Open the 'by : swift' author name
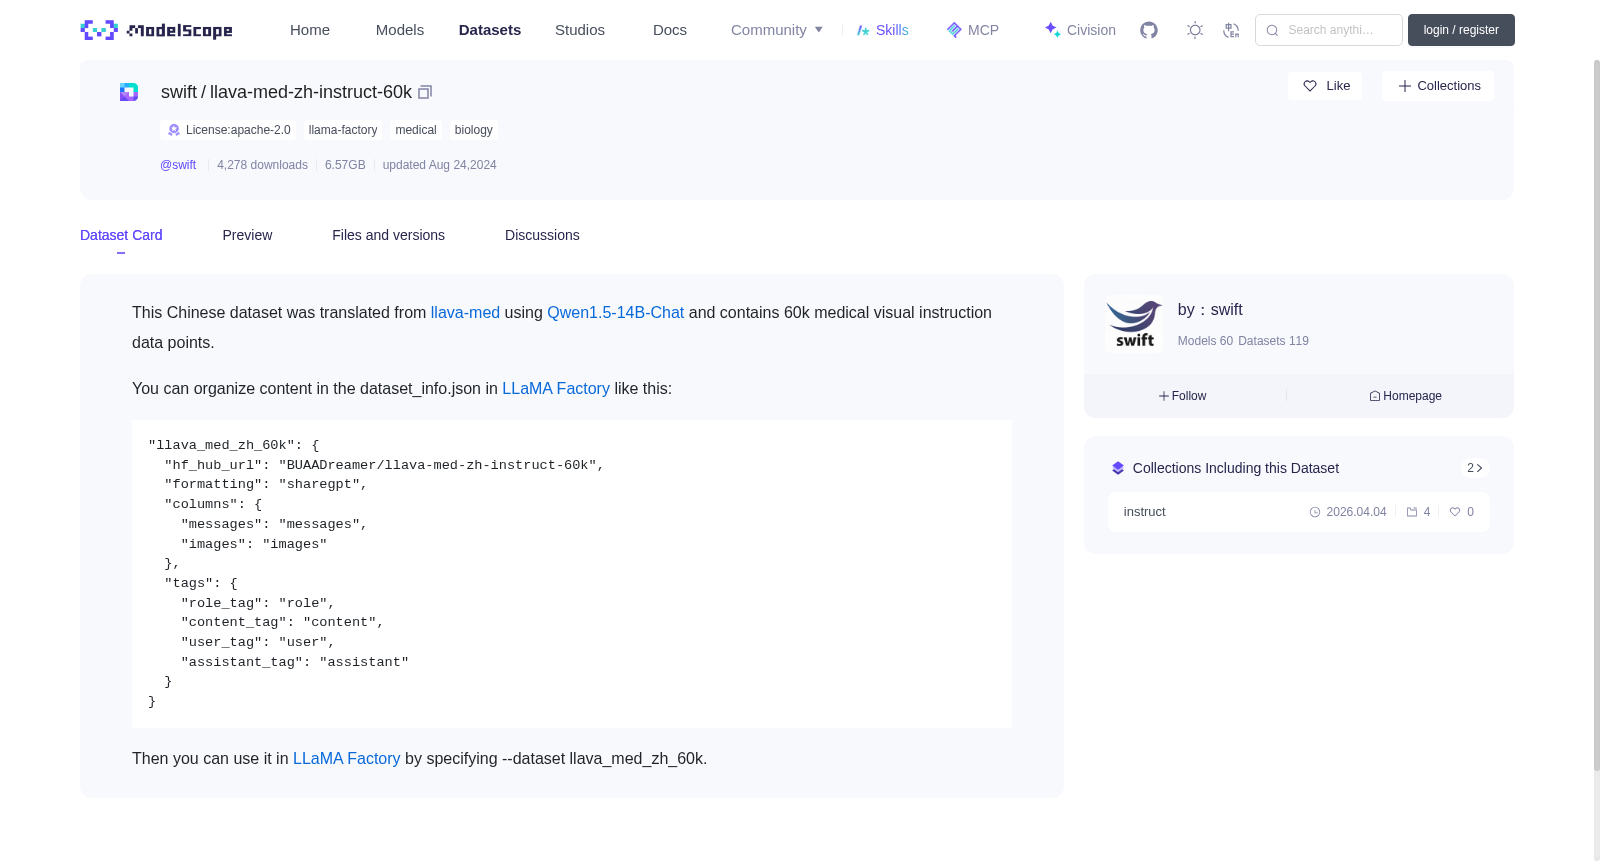 1210,310
